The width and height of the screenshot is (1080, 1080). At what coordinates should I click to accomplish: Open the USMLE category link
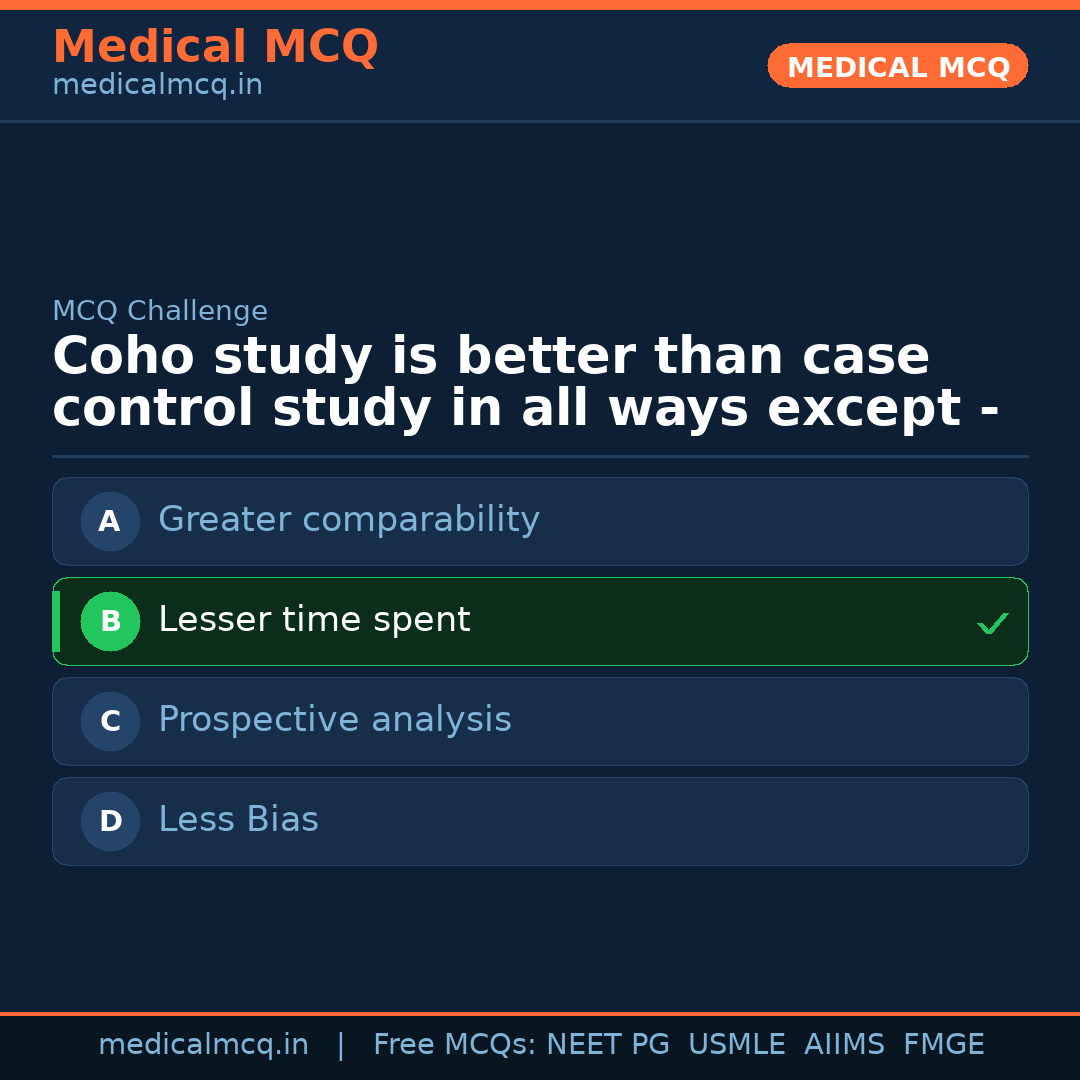(x=737, y=1044)
